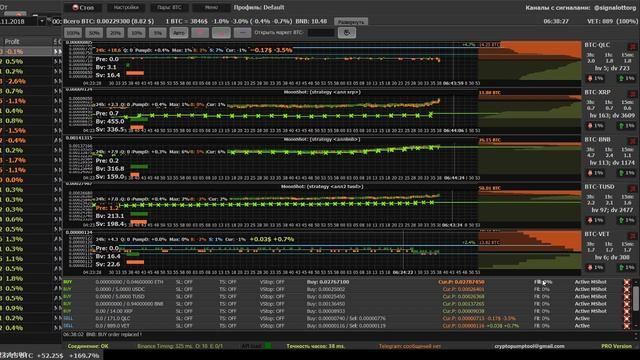Click 'Соединение: OK' connection status text

[88, 346]
